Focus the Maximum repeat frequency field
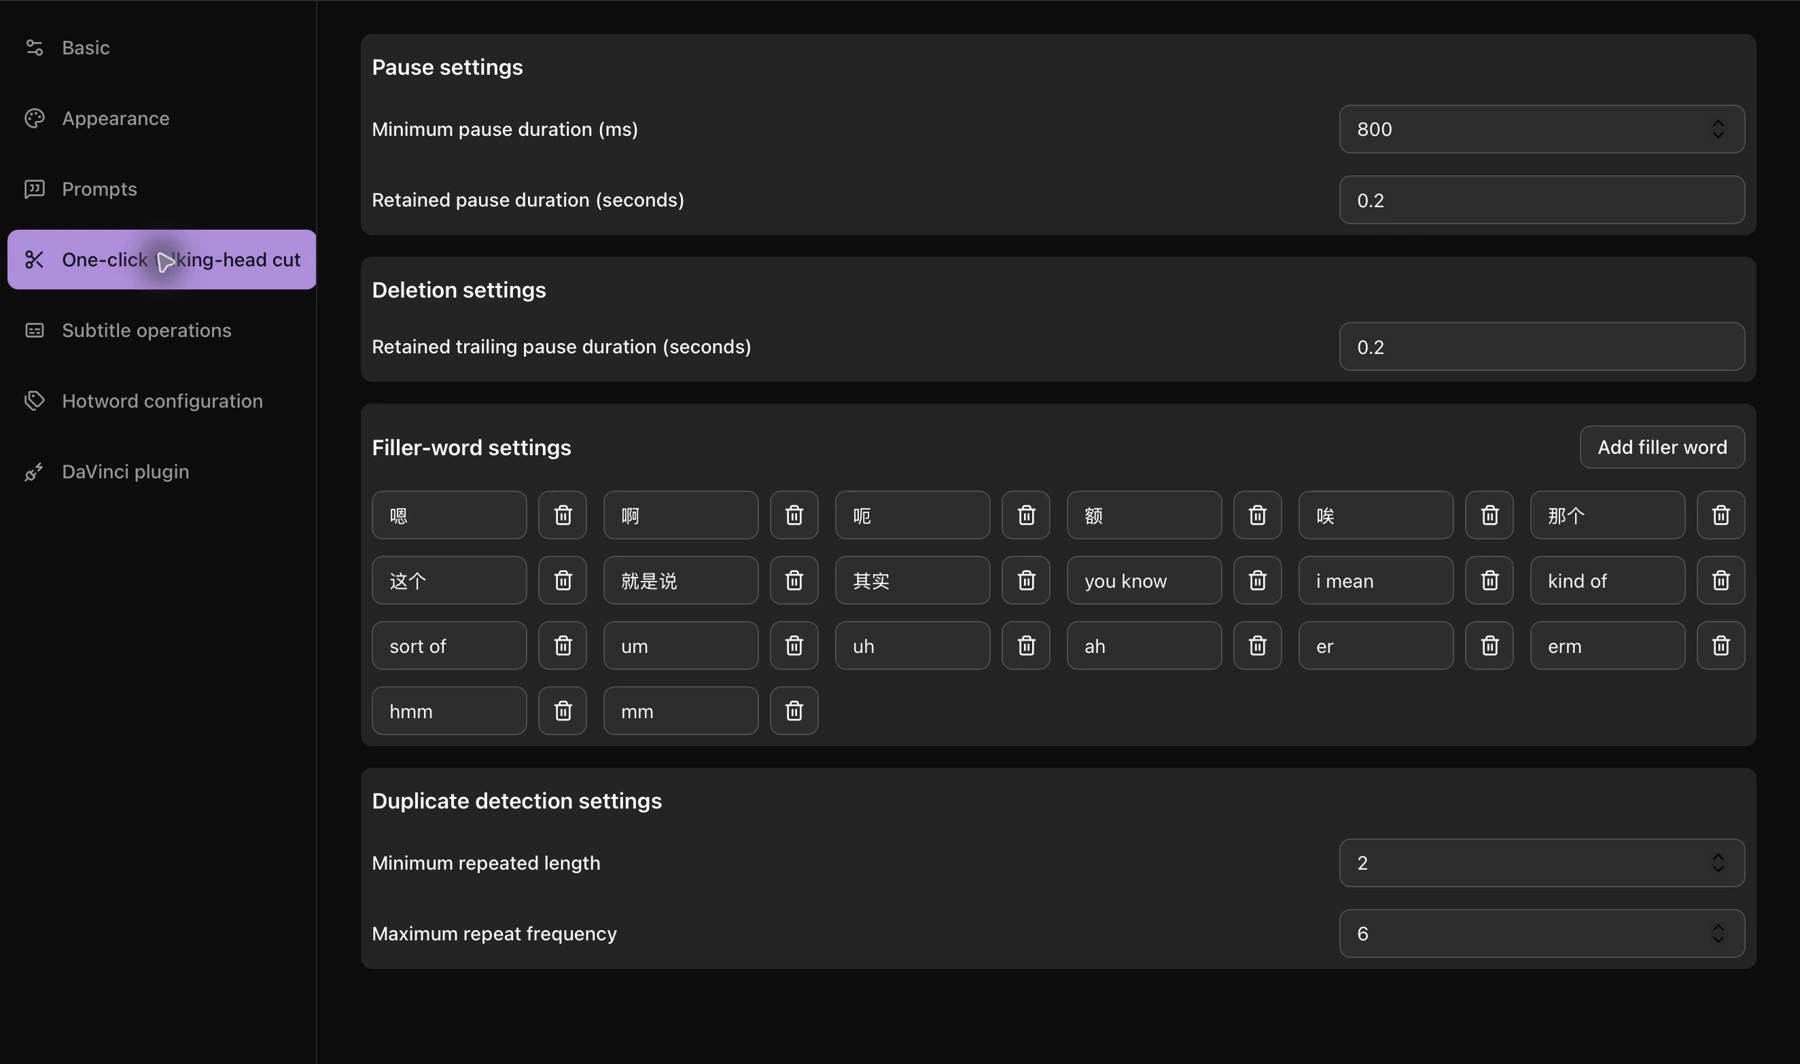 (x=1541, y=934)
